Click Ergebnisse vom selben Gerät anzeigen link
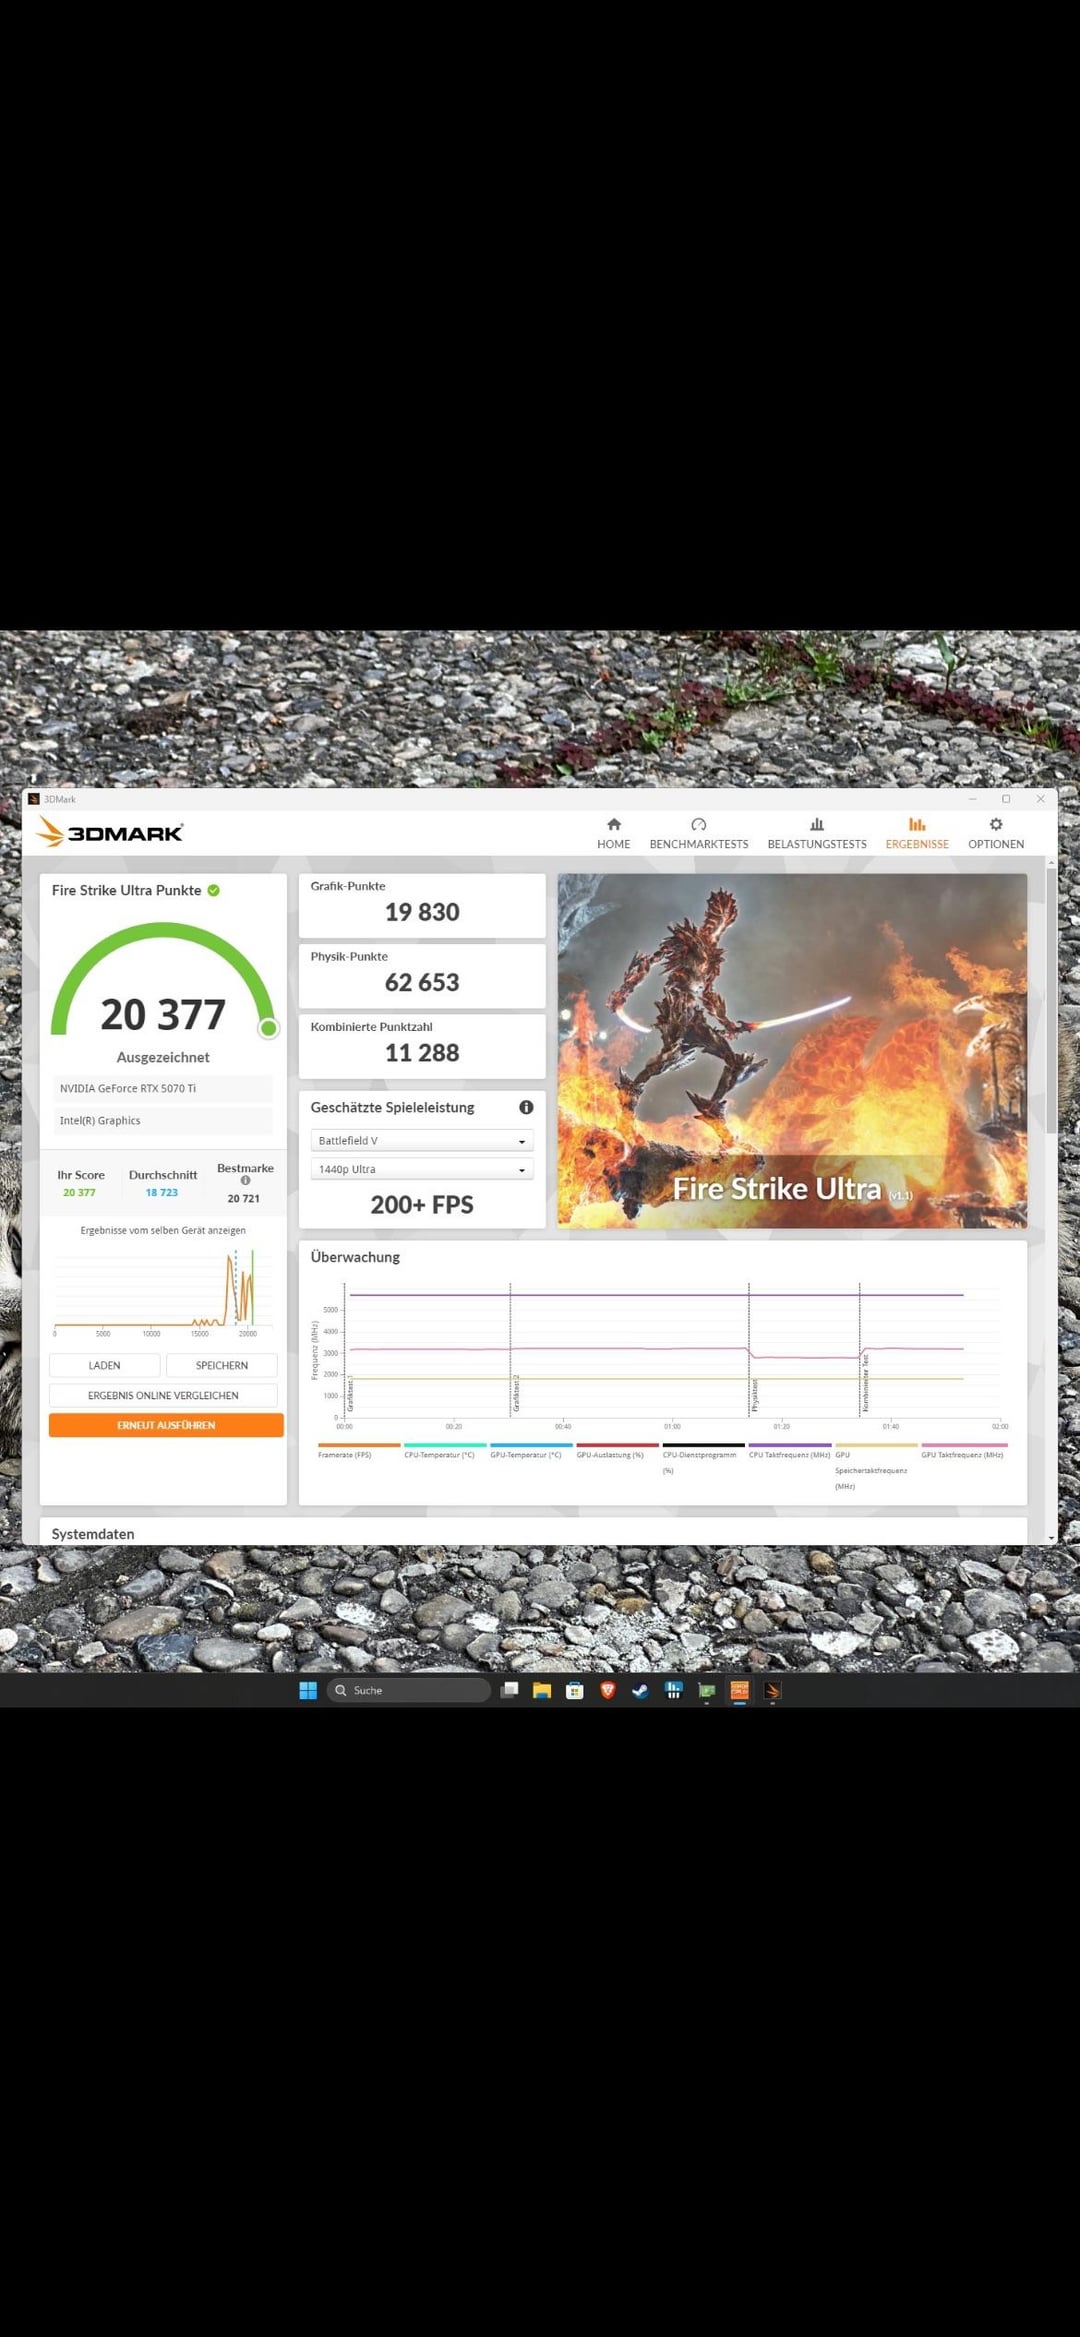Screen dimensions: 1080x2337 point(163,1230)
